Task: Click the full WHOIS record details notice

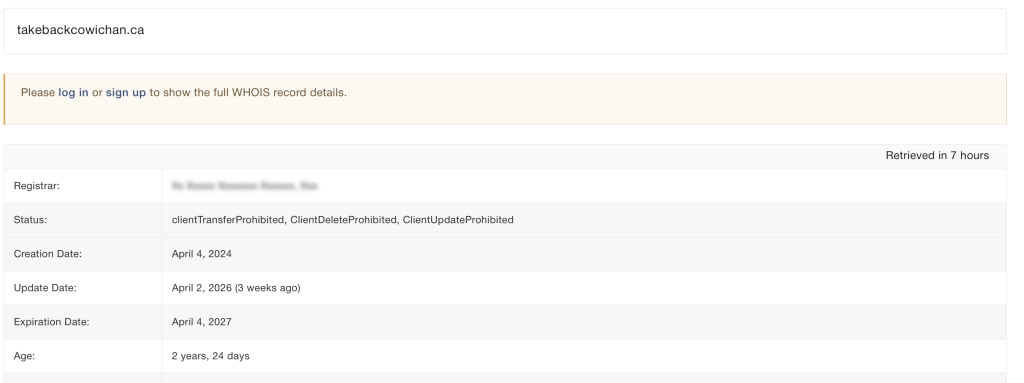Action: tap(505, 99)
